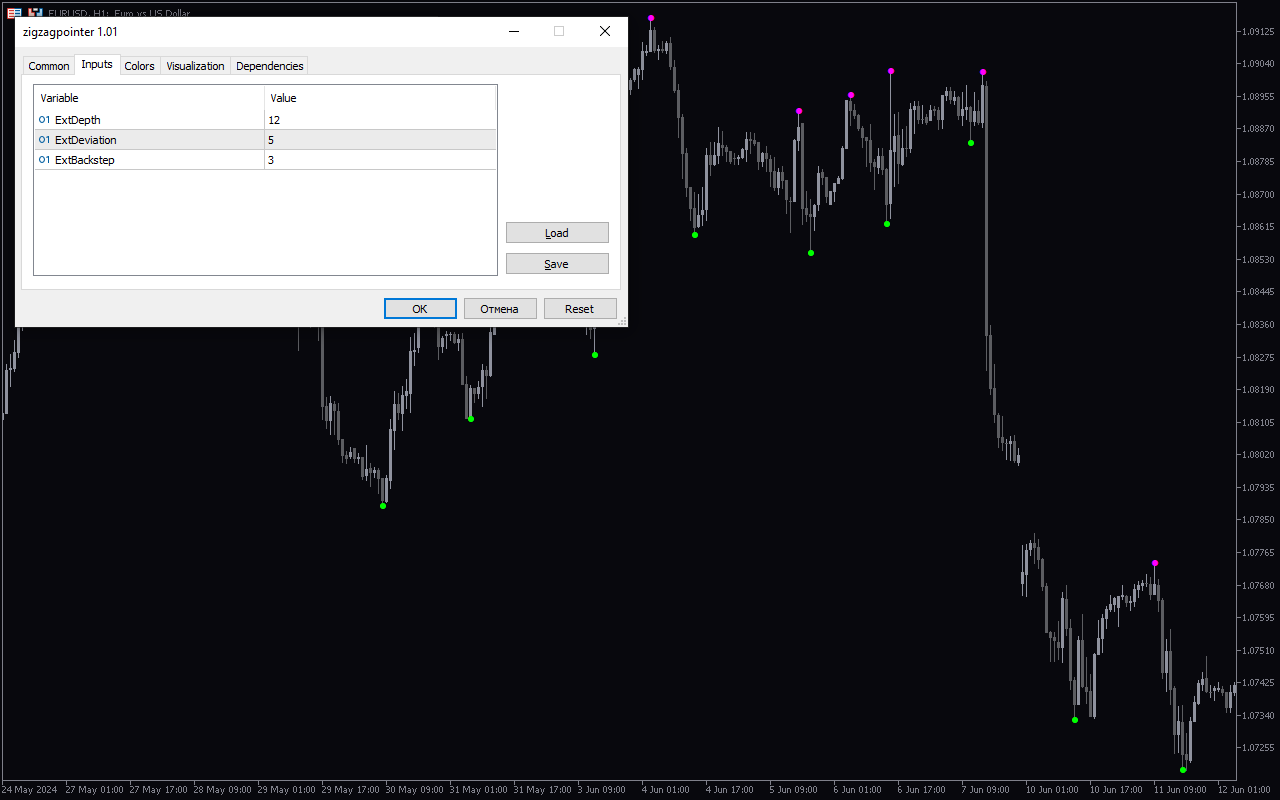Edit the ExtDeviation value 5
Image resolution: width=1280 pixels, height=800 pixels.
pyautogui.click(x=380, y=140)
